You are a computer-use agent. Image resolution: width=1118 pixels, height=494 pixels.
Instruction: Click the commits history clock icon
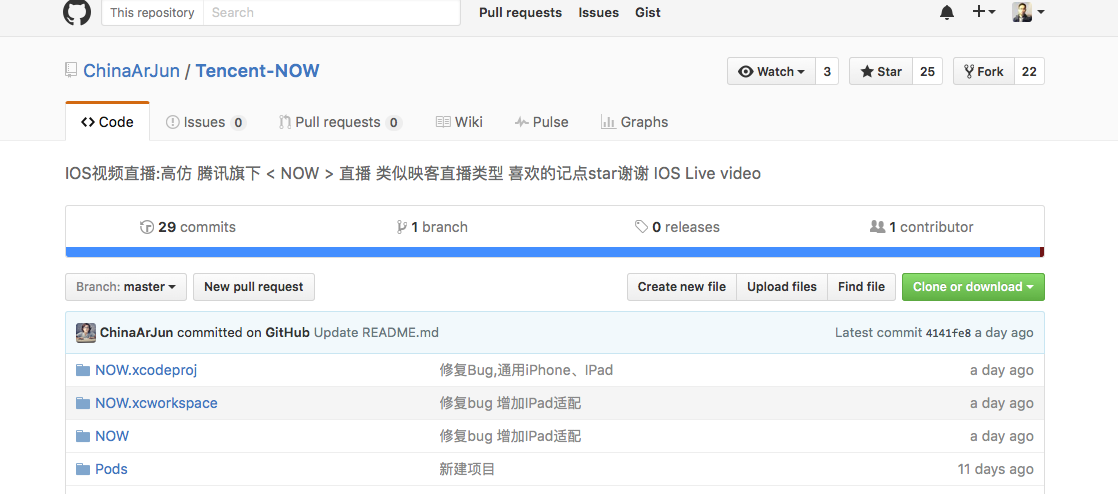tap(147, 227)
